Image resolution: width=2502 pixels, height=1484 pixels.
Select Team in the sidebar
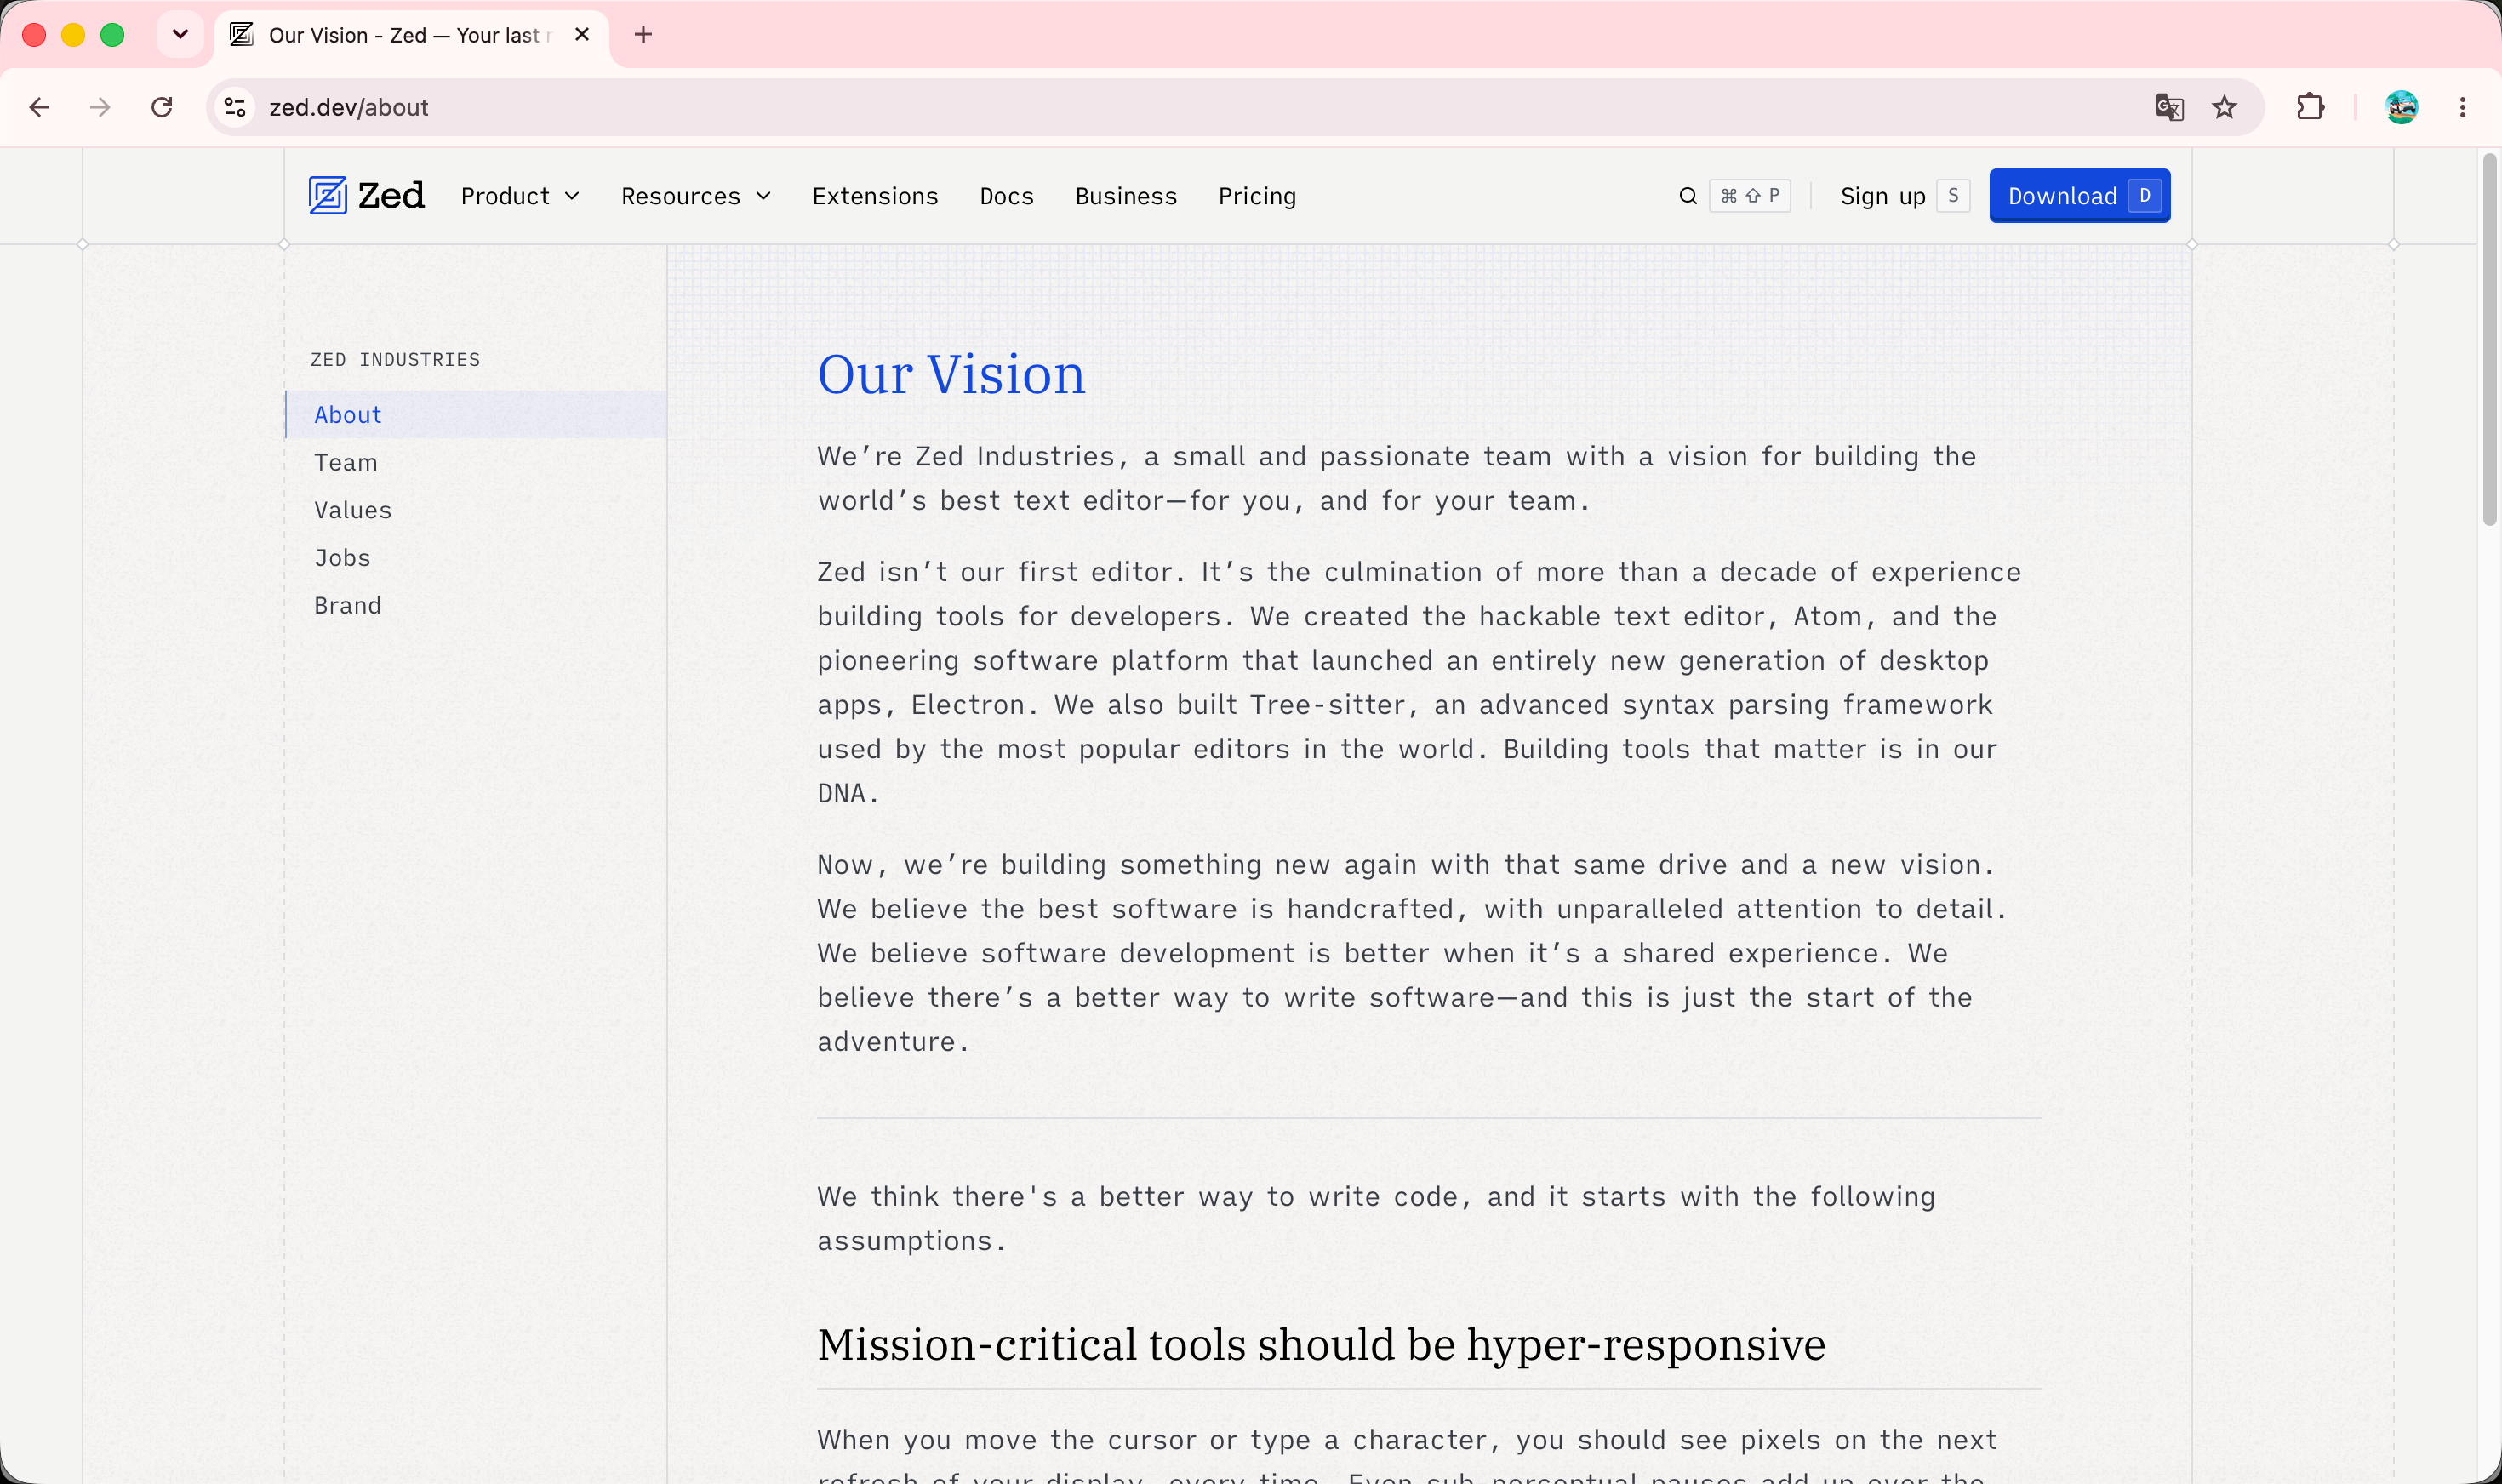(x=476, y=463)
